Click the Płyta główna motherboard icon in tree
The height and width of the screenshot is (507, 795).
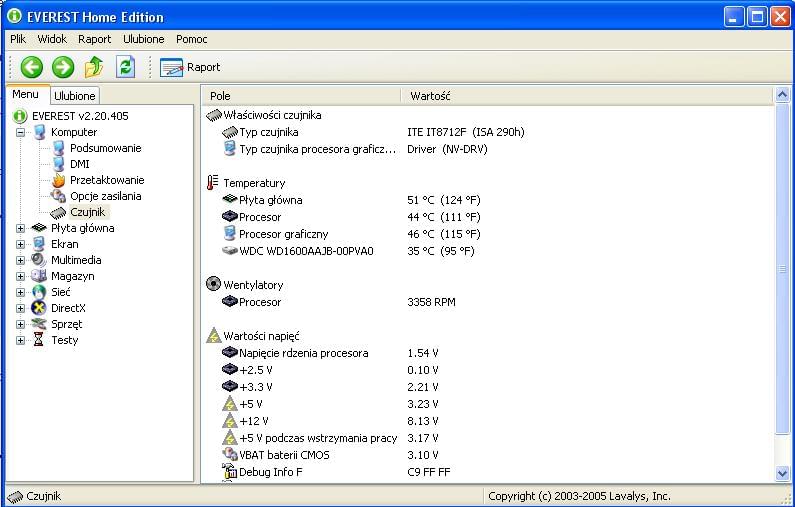(x=39, y=228)
